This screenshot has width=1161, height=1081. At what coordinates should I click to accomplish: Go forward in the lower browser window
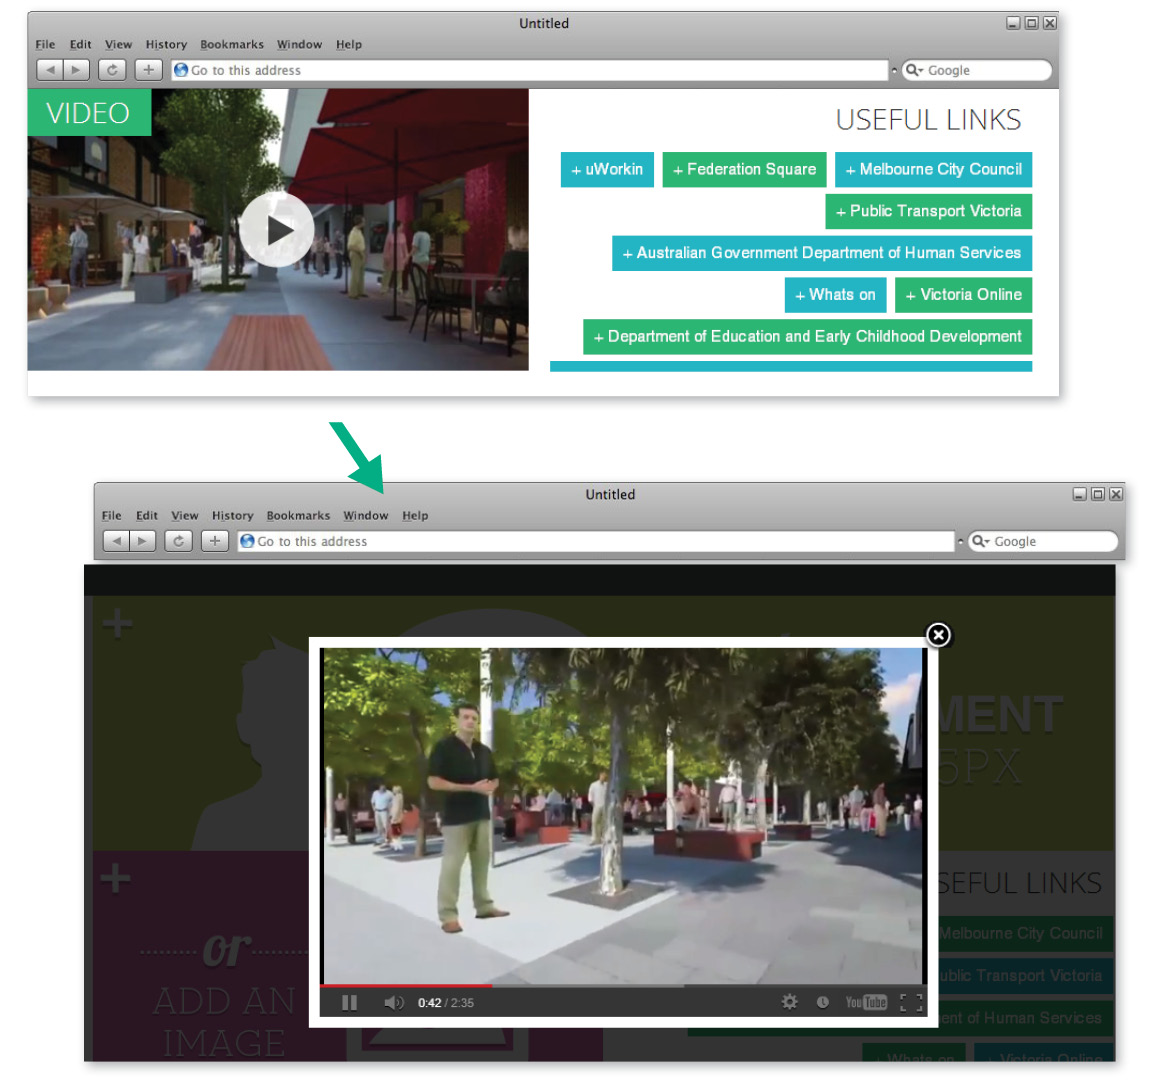click(x=144, y=541)
